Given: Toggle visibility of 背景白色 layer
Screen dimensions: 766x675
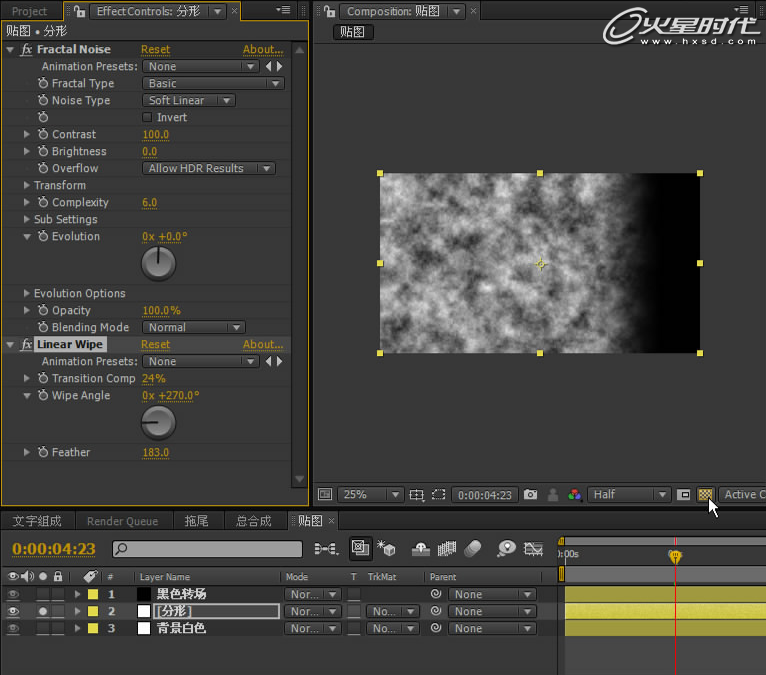Looking at the screenshot, I should (x=13, y=629).
